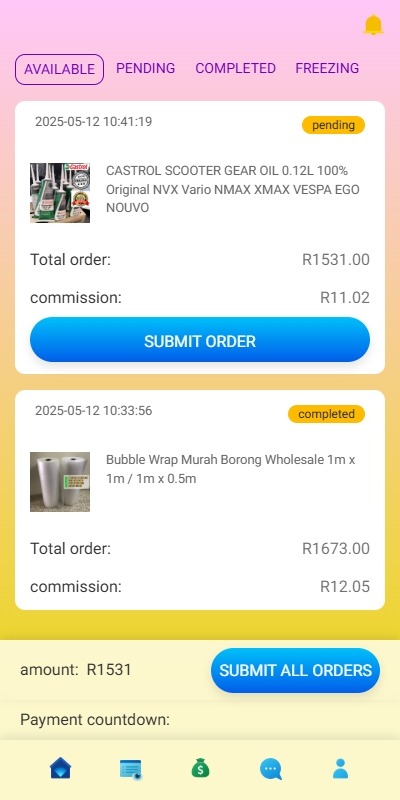Switch to the FREEZING tab
The width and height of the screenshot is (400, 800).
pyautogui.click(x=327, y=68)
